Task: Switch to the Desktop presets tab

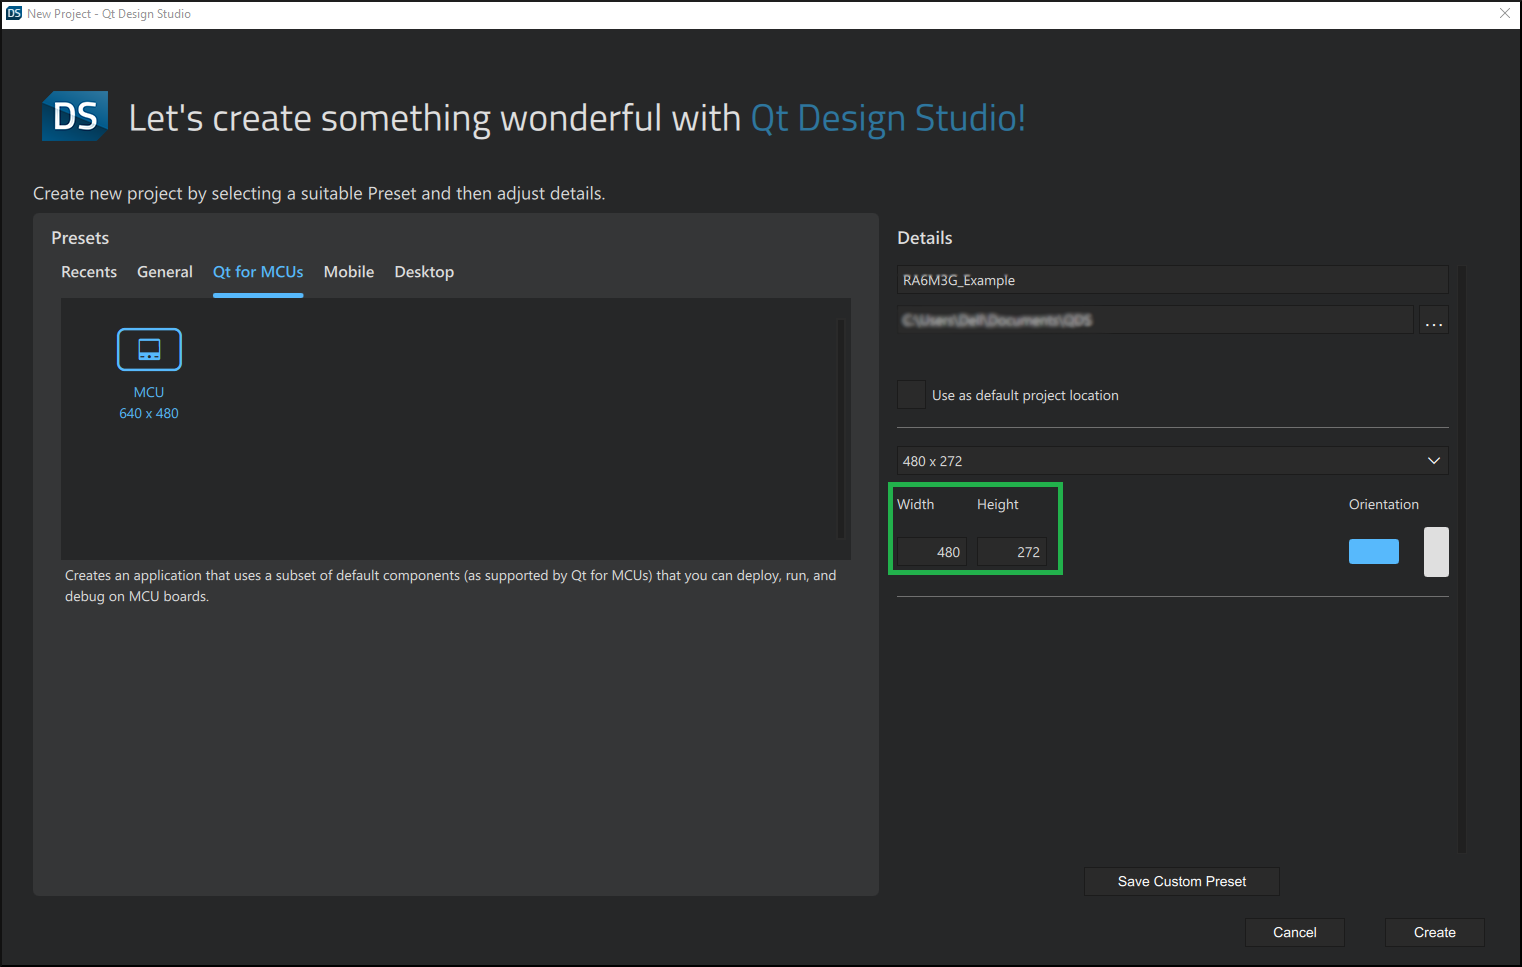Action: [424, 272]
